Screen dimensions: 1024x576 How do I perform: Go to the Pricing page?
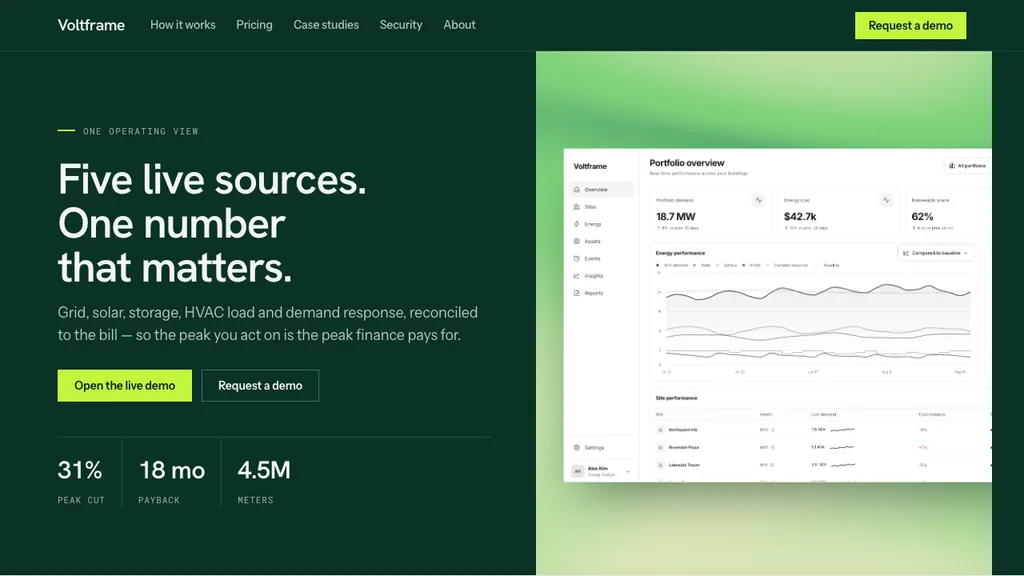(x=254, y=25)
